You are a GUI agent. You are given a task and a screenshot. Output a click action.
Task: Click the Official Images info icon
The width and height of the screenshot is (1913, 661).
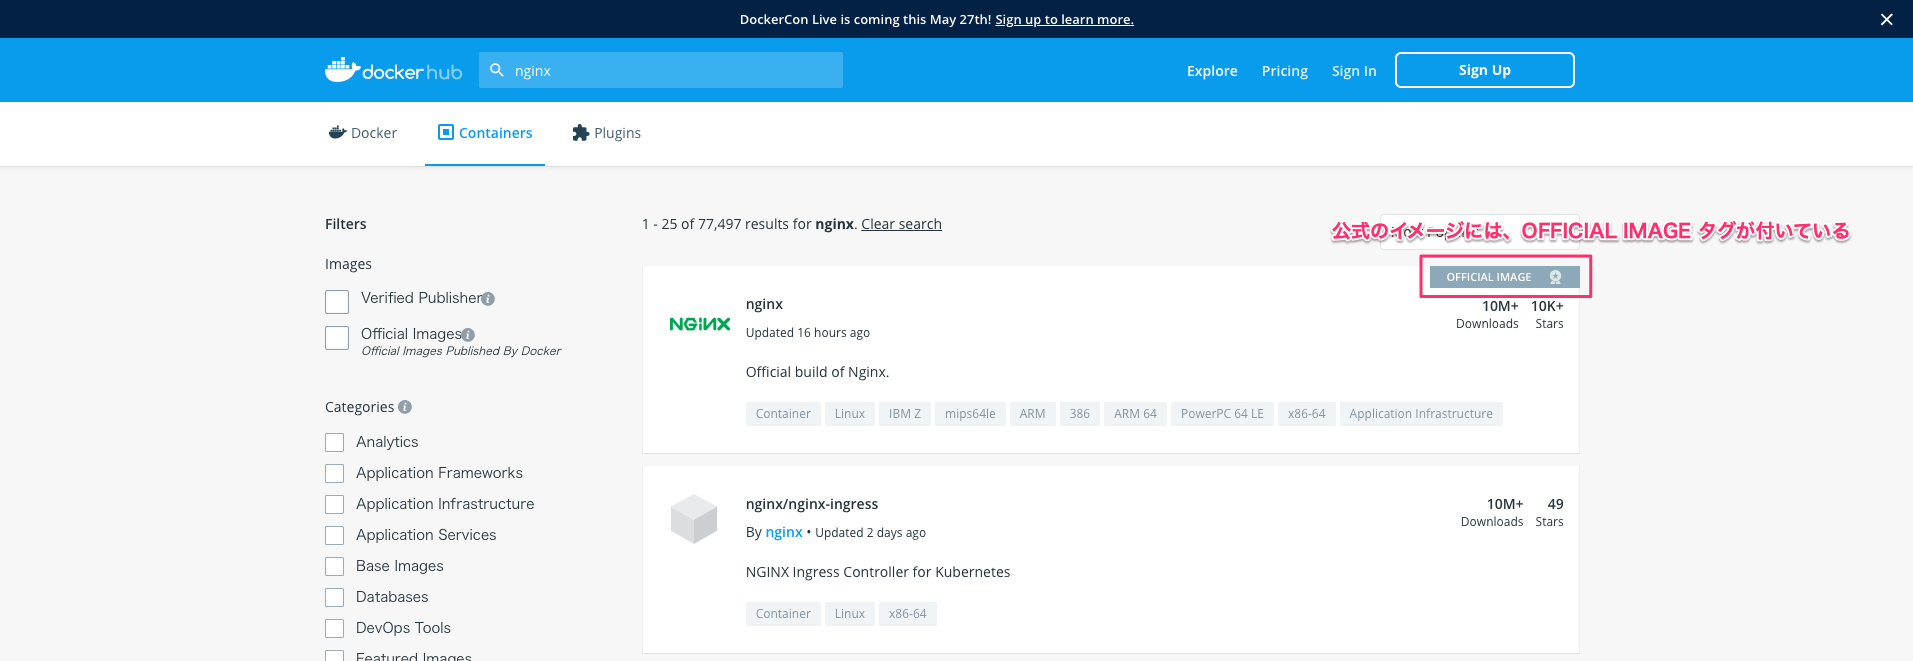[468, 335]
